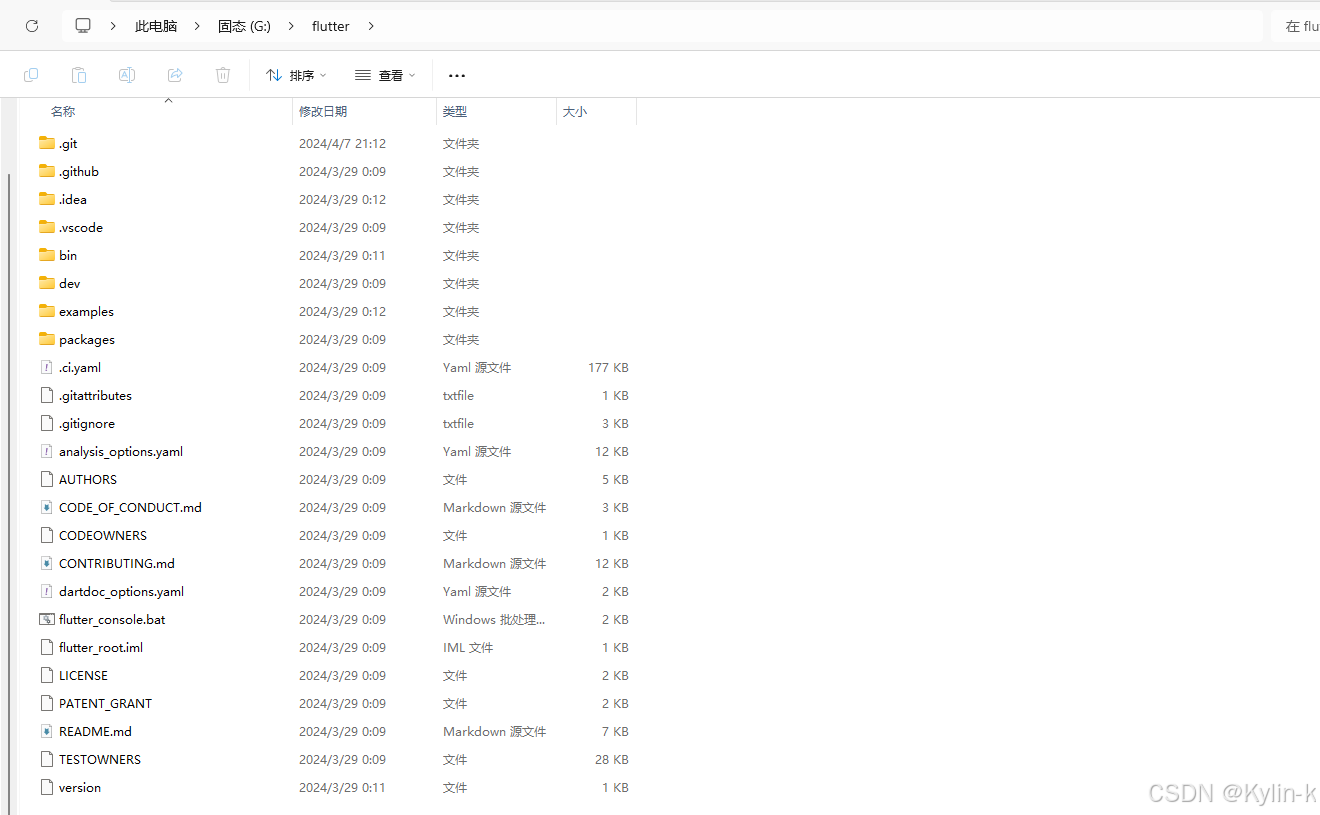Click the flutter_console.bat file icon
1320x815 pixels.
(47, 619)
